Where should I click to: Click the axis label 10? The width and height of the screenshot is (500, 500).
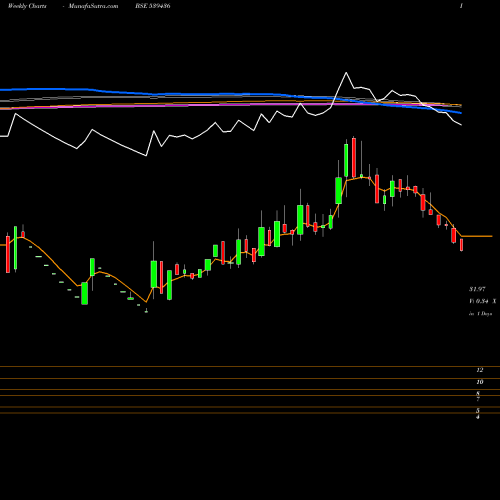click(480, 382)
